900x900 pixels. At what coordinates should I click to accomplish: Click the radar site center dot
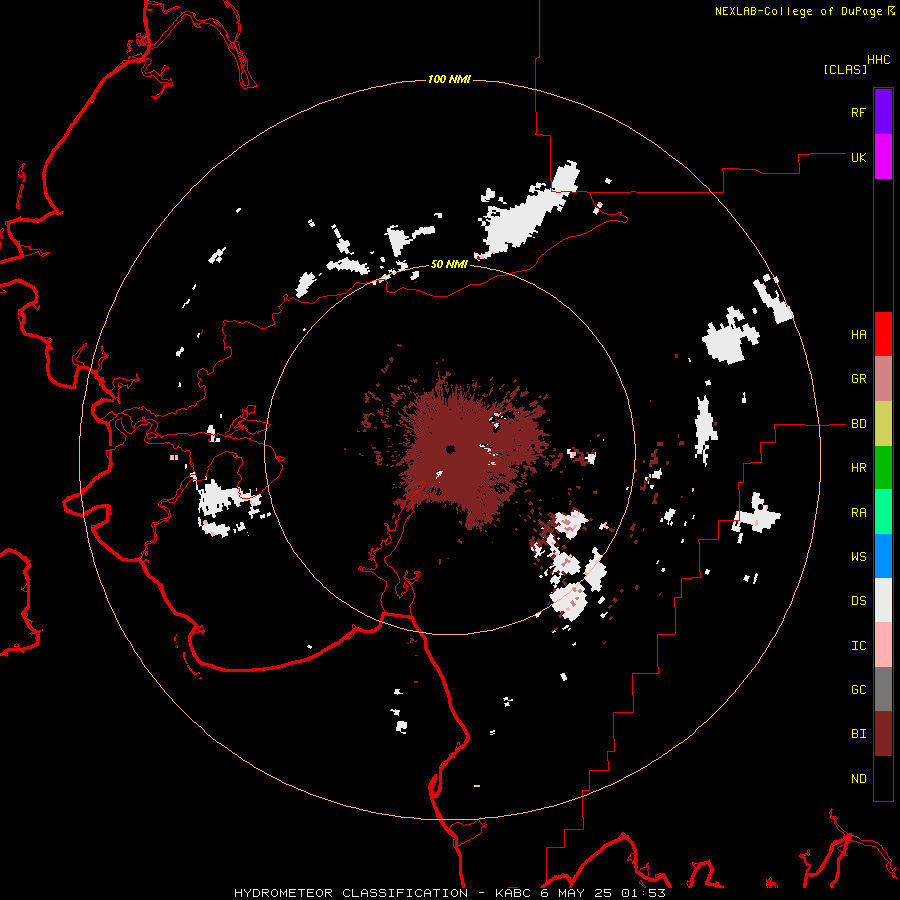coord(450,449)
